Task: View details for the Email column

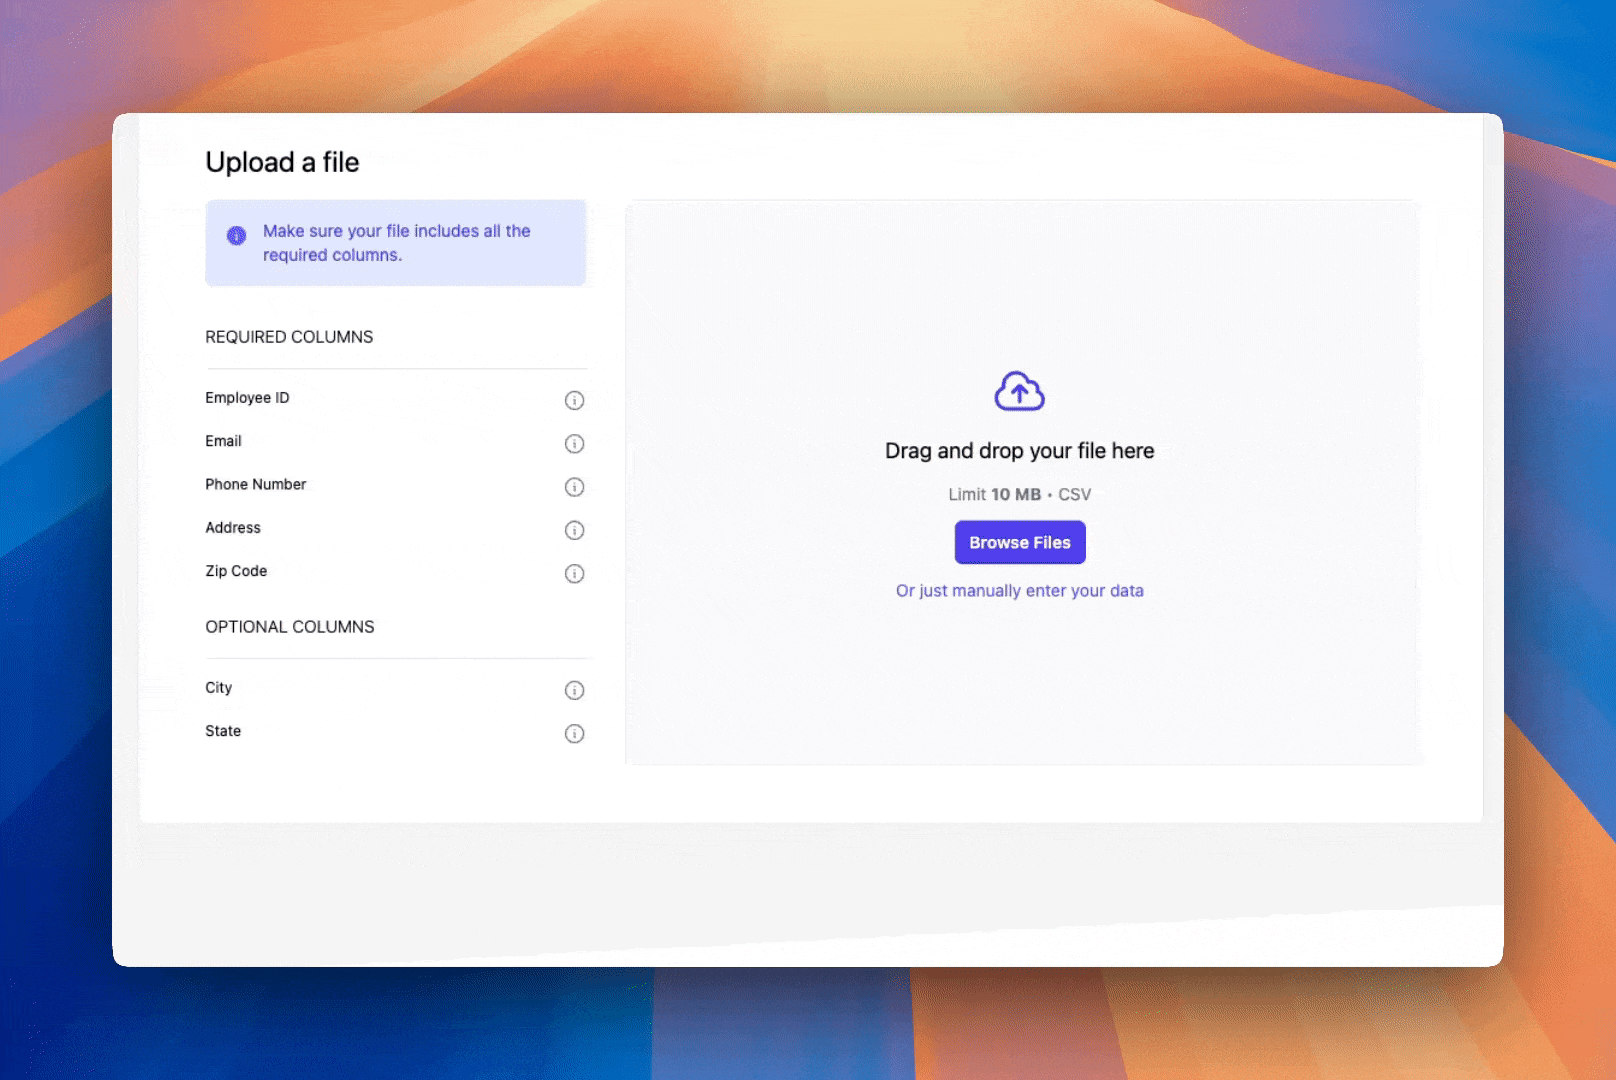Action: (574, 444)
